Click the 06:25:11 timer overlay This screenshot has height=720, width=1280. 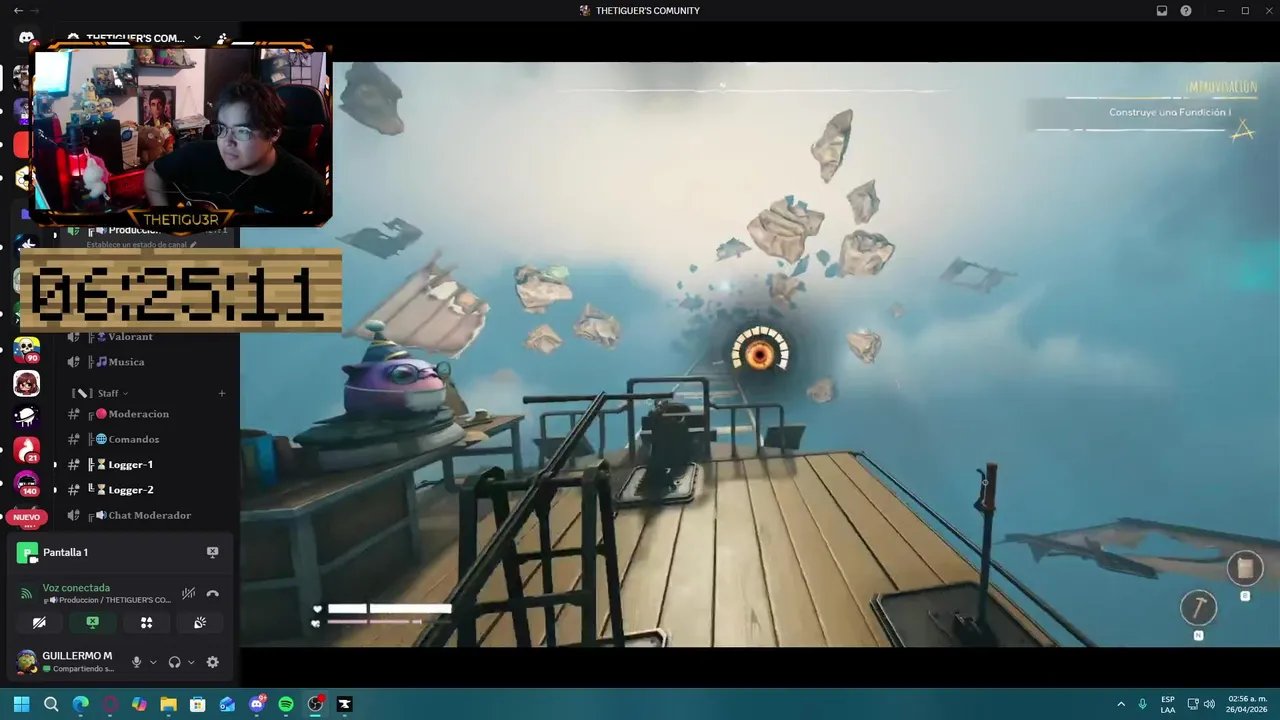[x=181, y=291]
